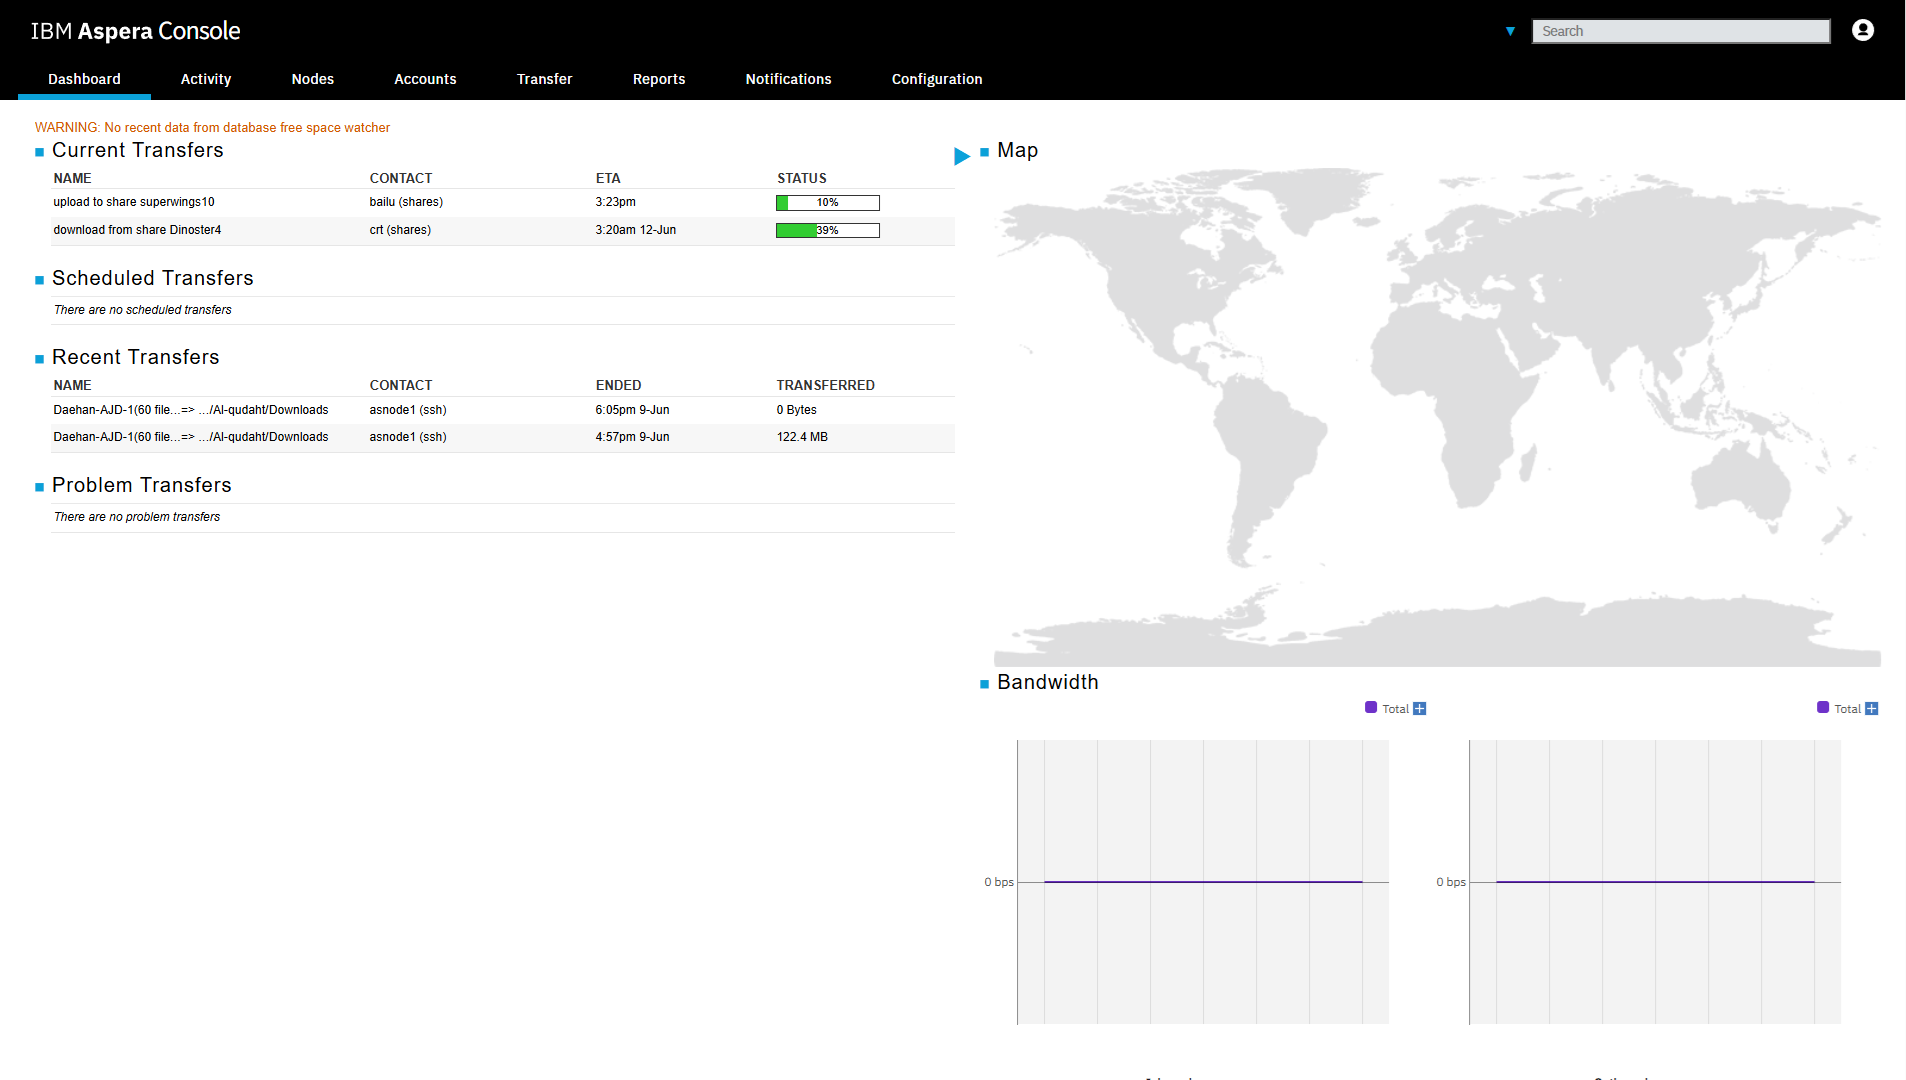Screen dimensions: 1906x1080
Task: Select the '3:23pm' ETA value
Action: [616, 202]
